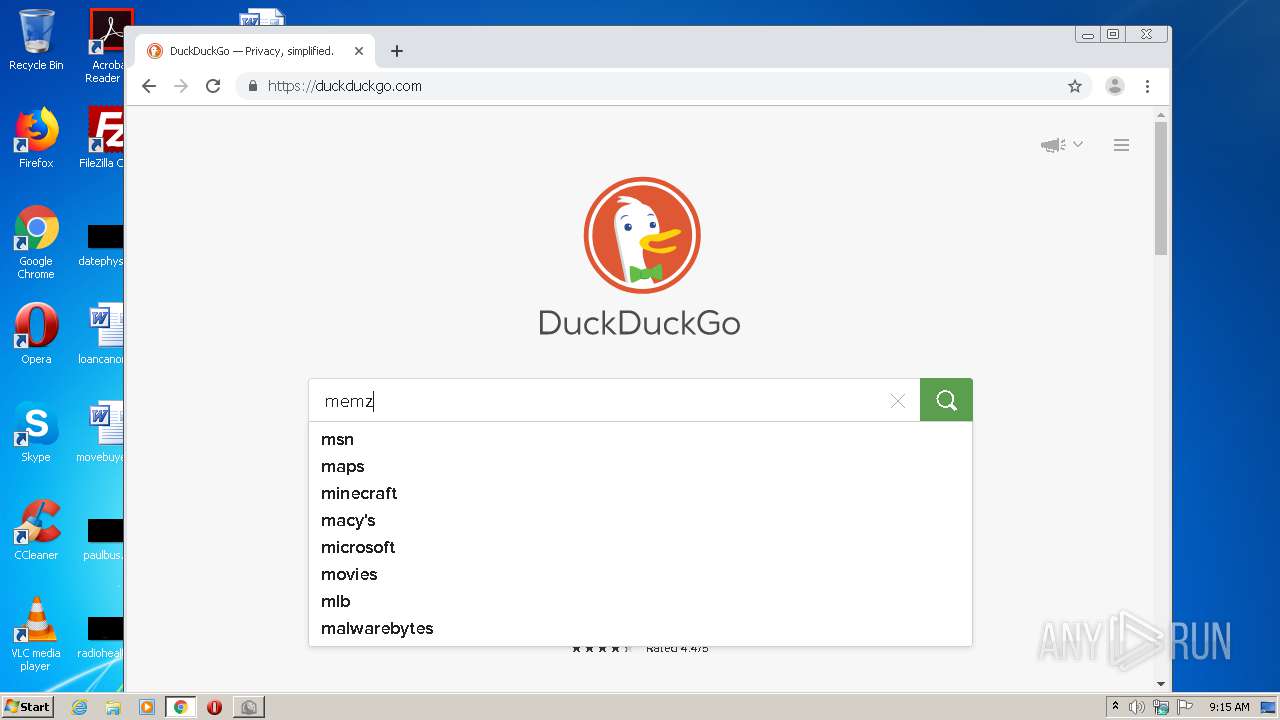Open Windows Media Player taskbar icon
Image resolution: width=1280 pixels, height=720 pixels.
[x=147, y=707]
